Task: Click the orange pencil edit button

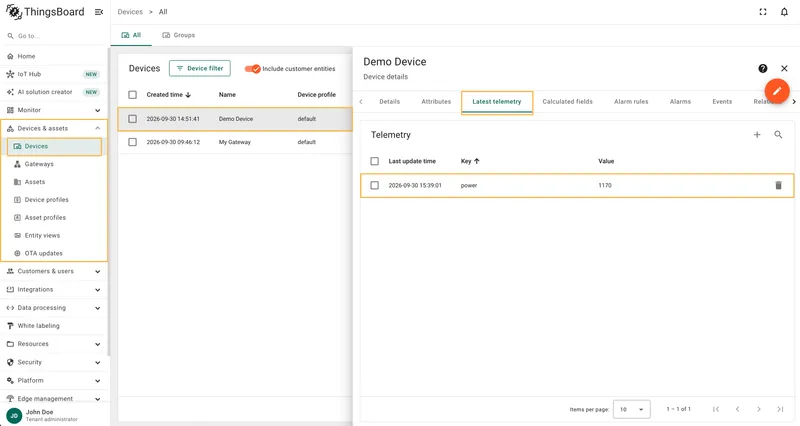Action: [777, 91]
